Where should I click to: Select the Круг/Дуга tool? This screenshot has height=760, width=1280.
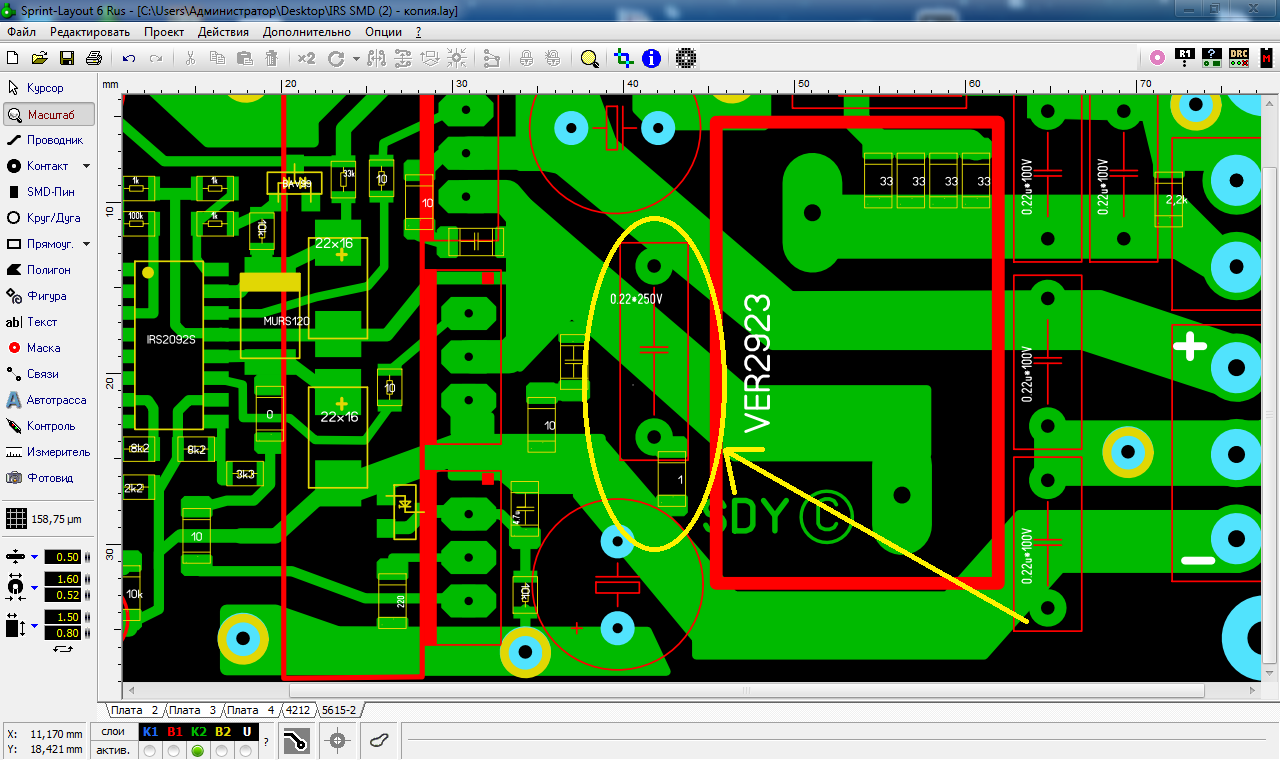48,218
